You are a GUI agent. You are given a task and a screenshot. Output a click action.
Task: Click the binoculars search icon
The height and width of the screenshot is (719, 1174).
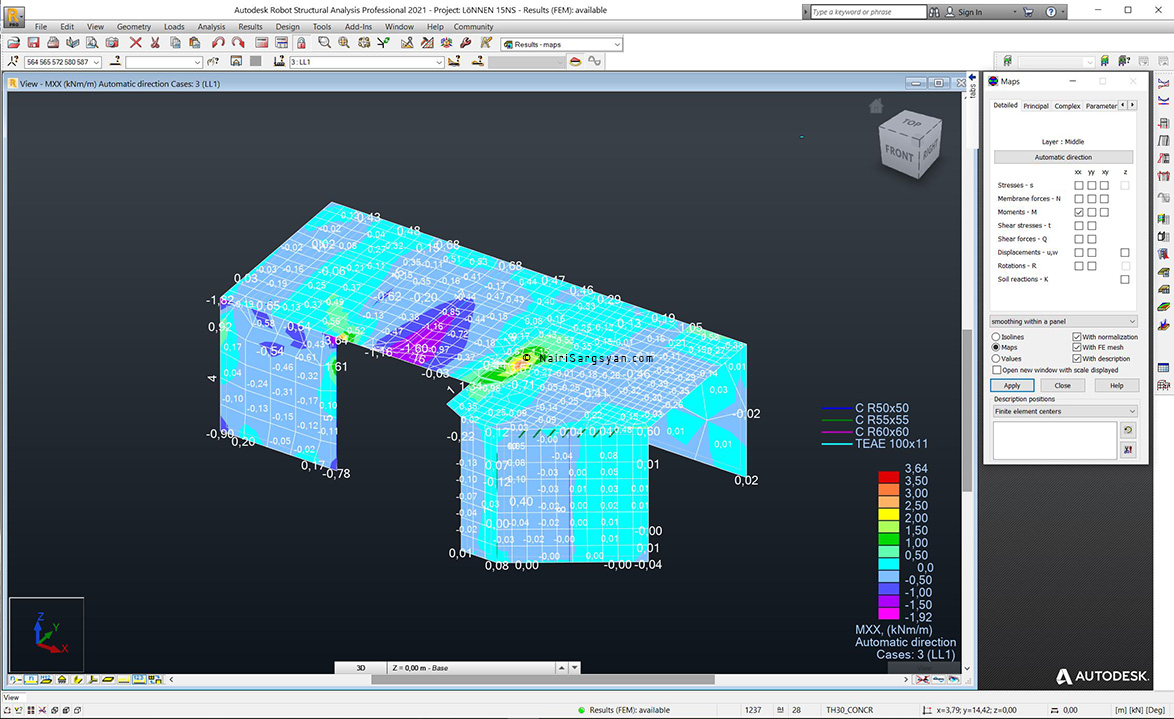pos(934,12)
